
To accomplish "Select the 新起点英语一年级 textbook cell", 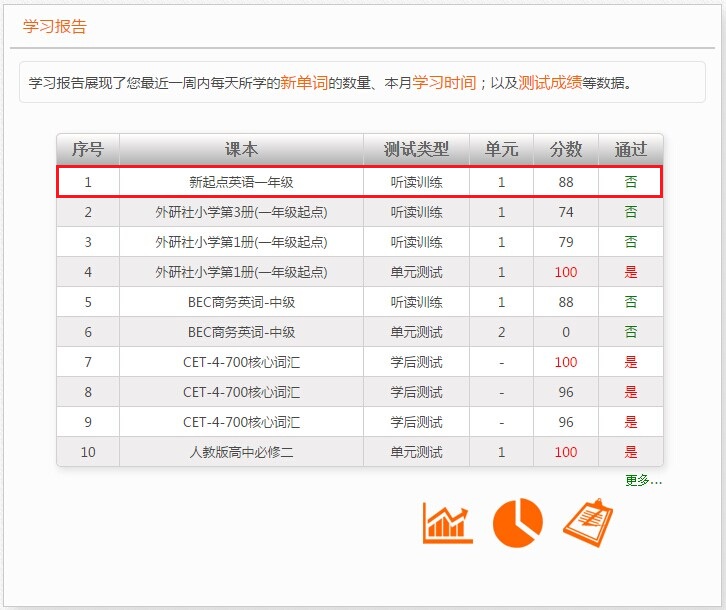I will [241, 182].
